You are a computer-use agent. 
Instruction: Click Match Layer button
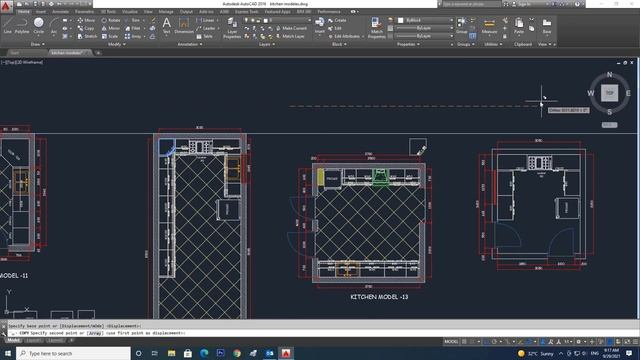[x=290, y=36]
